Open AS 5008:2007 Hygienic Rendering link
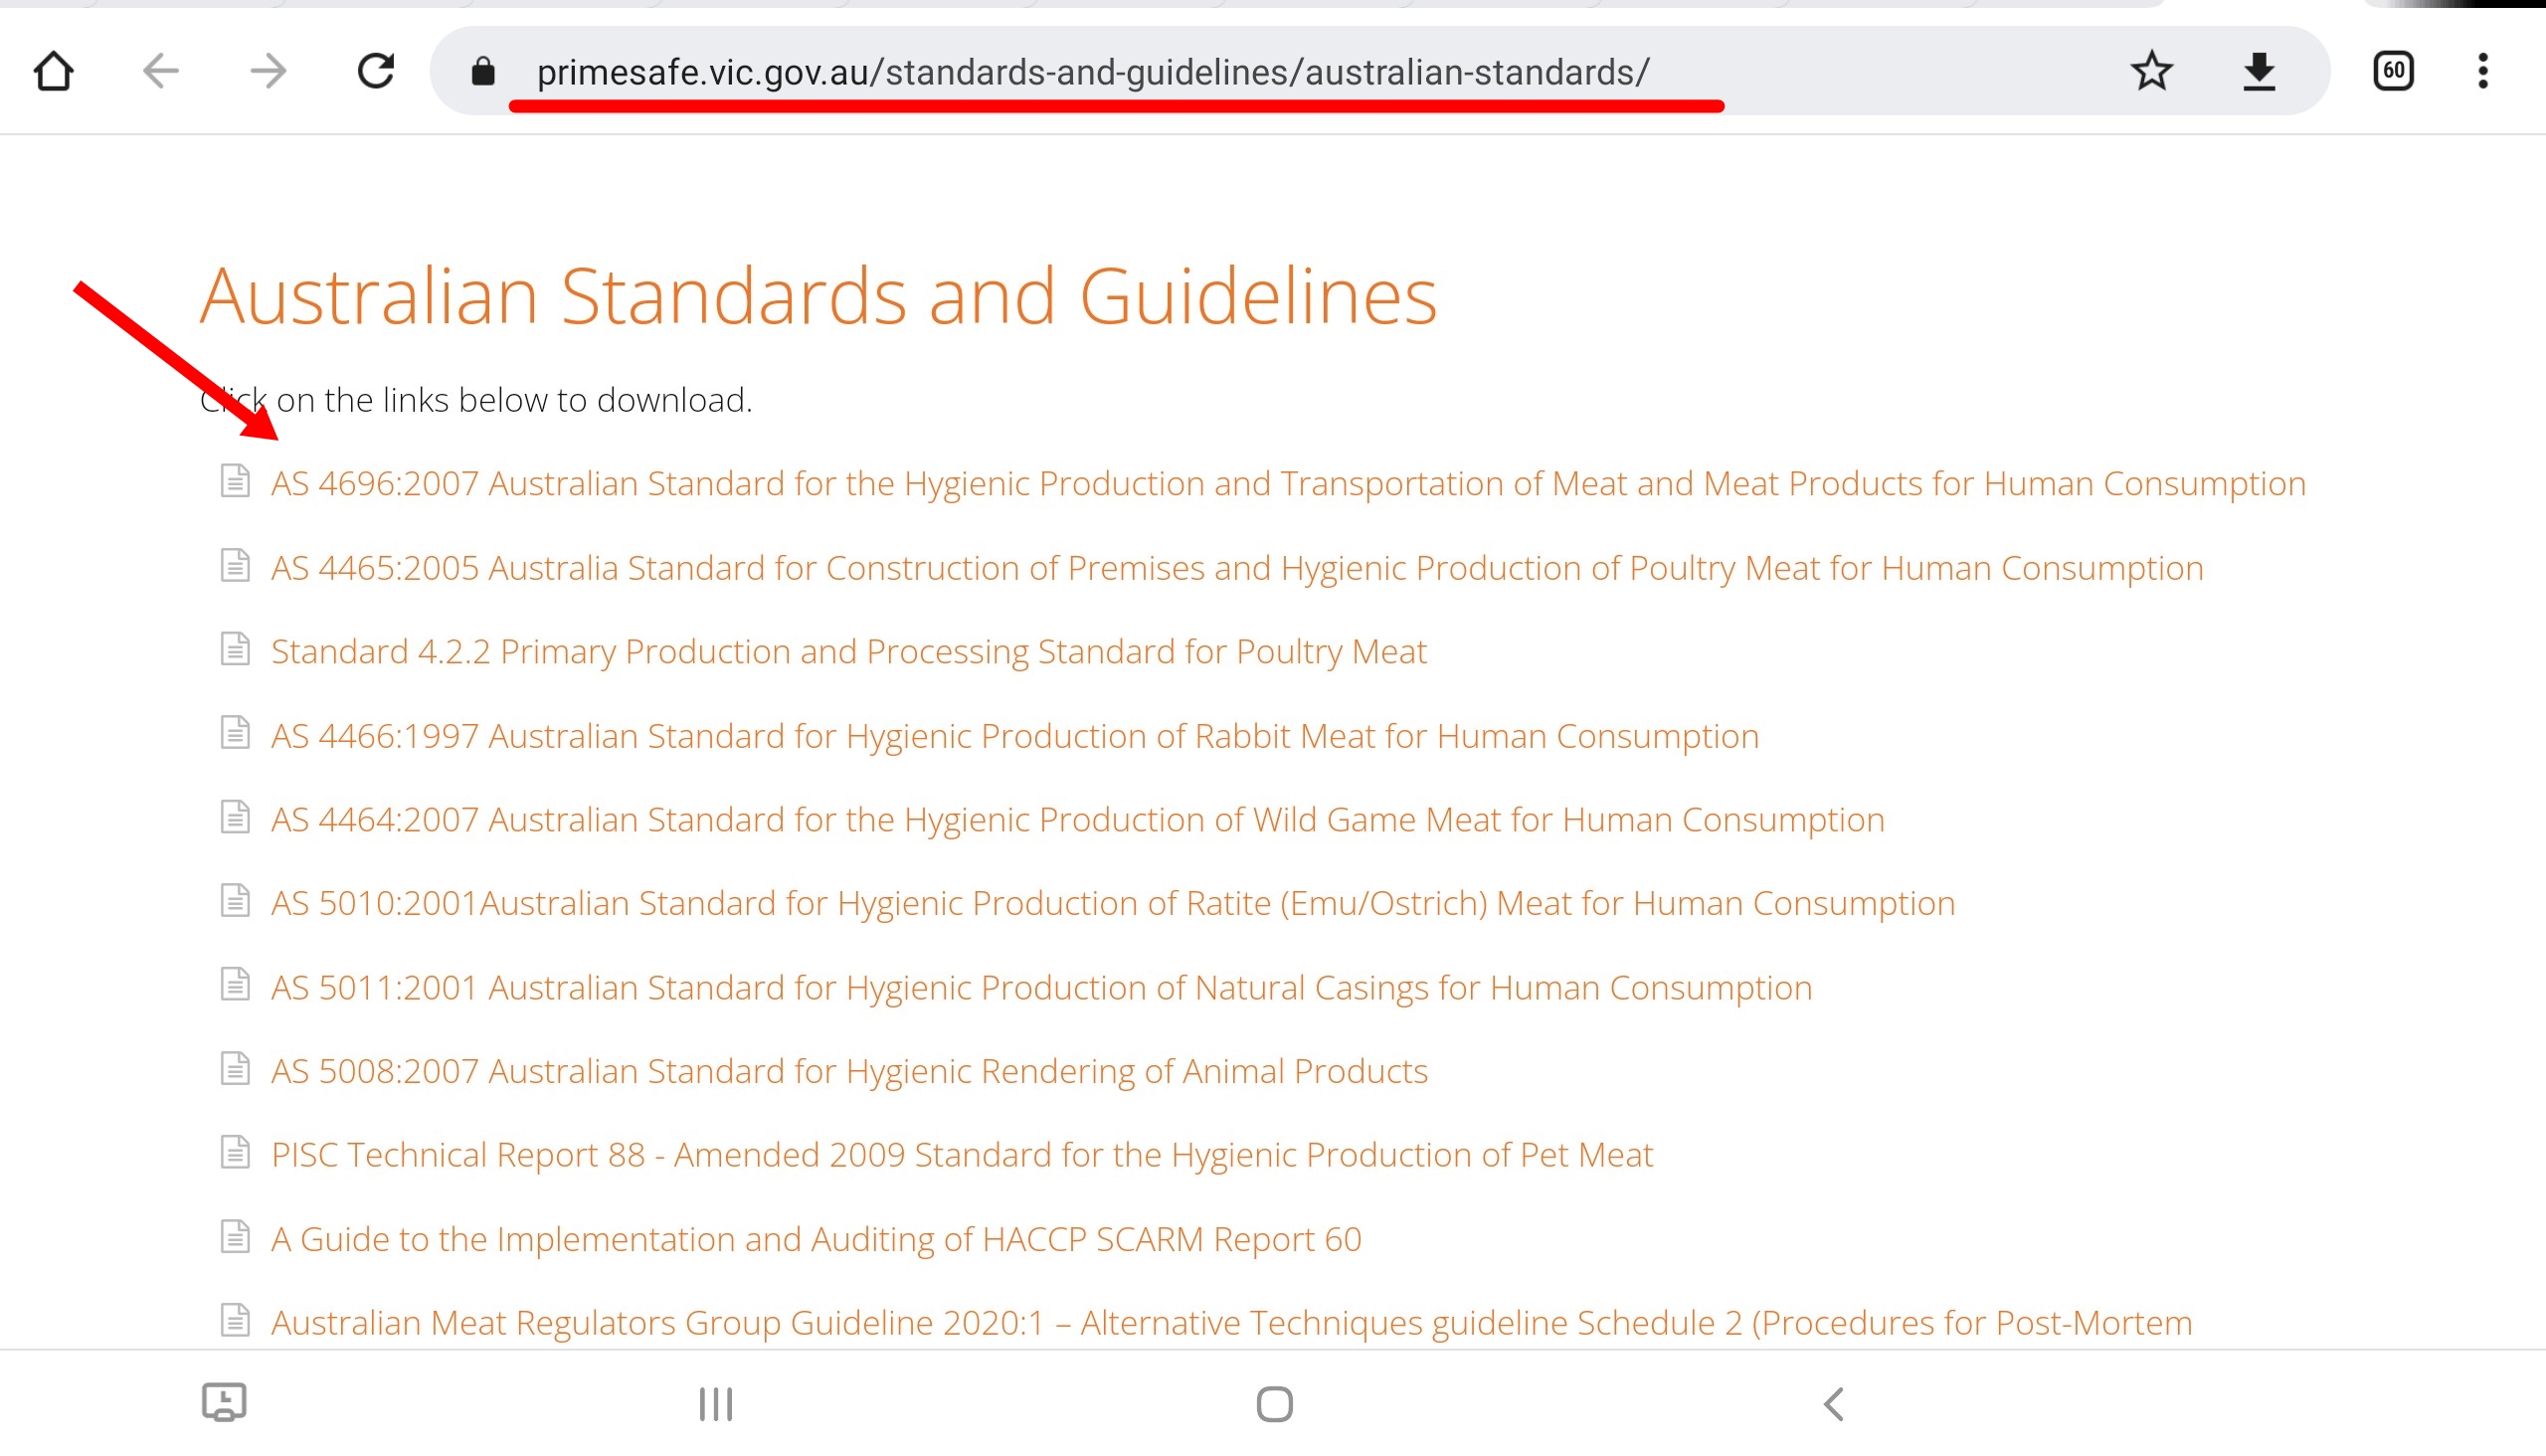The image size is (2546, 1456). 849,1072
